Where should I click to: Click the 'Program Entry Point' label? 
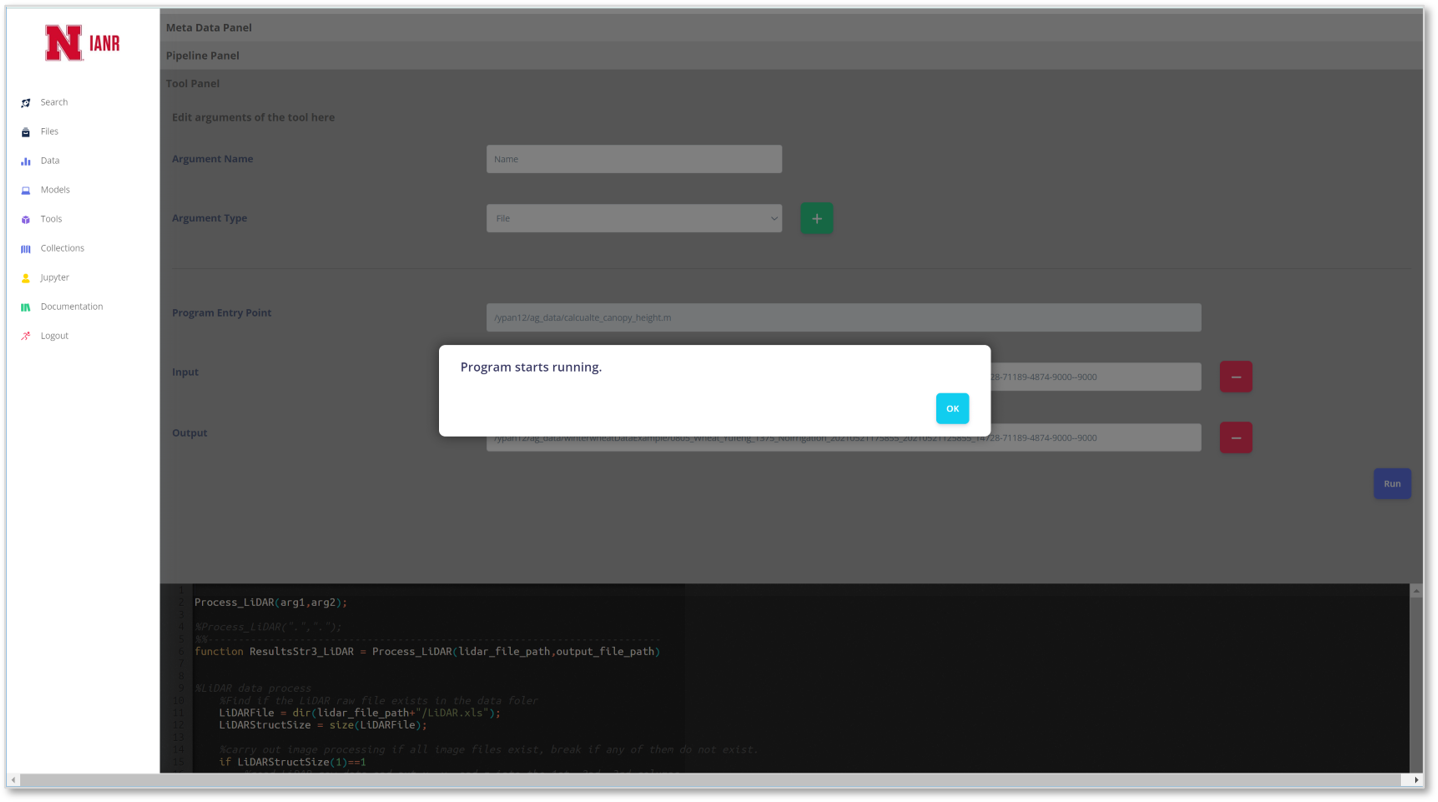tap(221, 313)
